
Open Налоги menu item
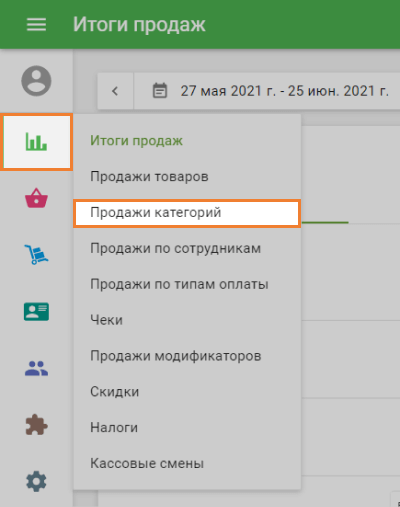(x=187, y=428)
